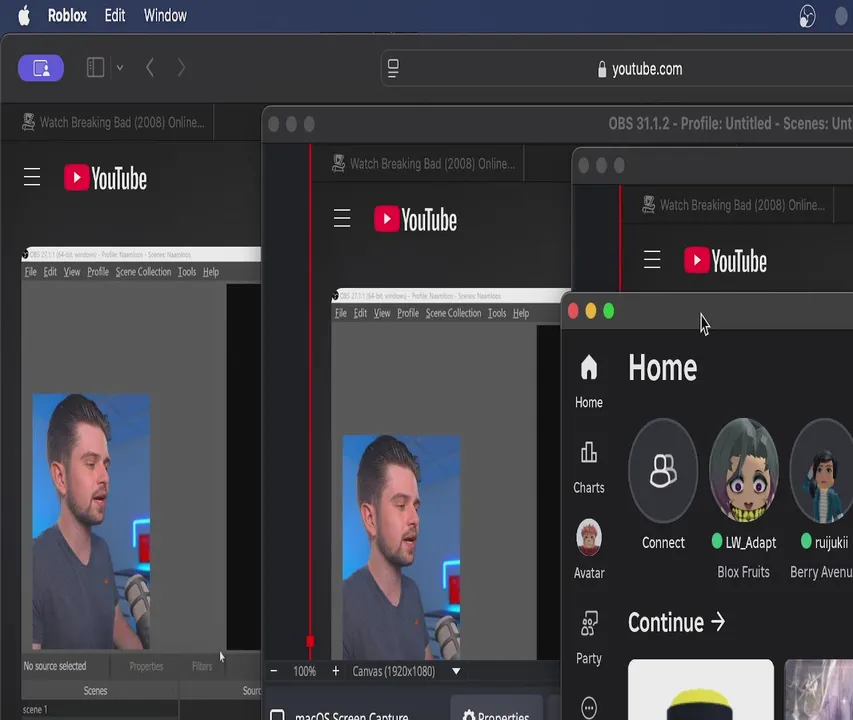Open the More (three dots) Roblox sidebar item
Viewport: 853px width, 720px height.
[589, 707]
